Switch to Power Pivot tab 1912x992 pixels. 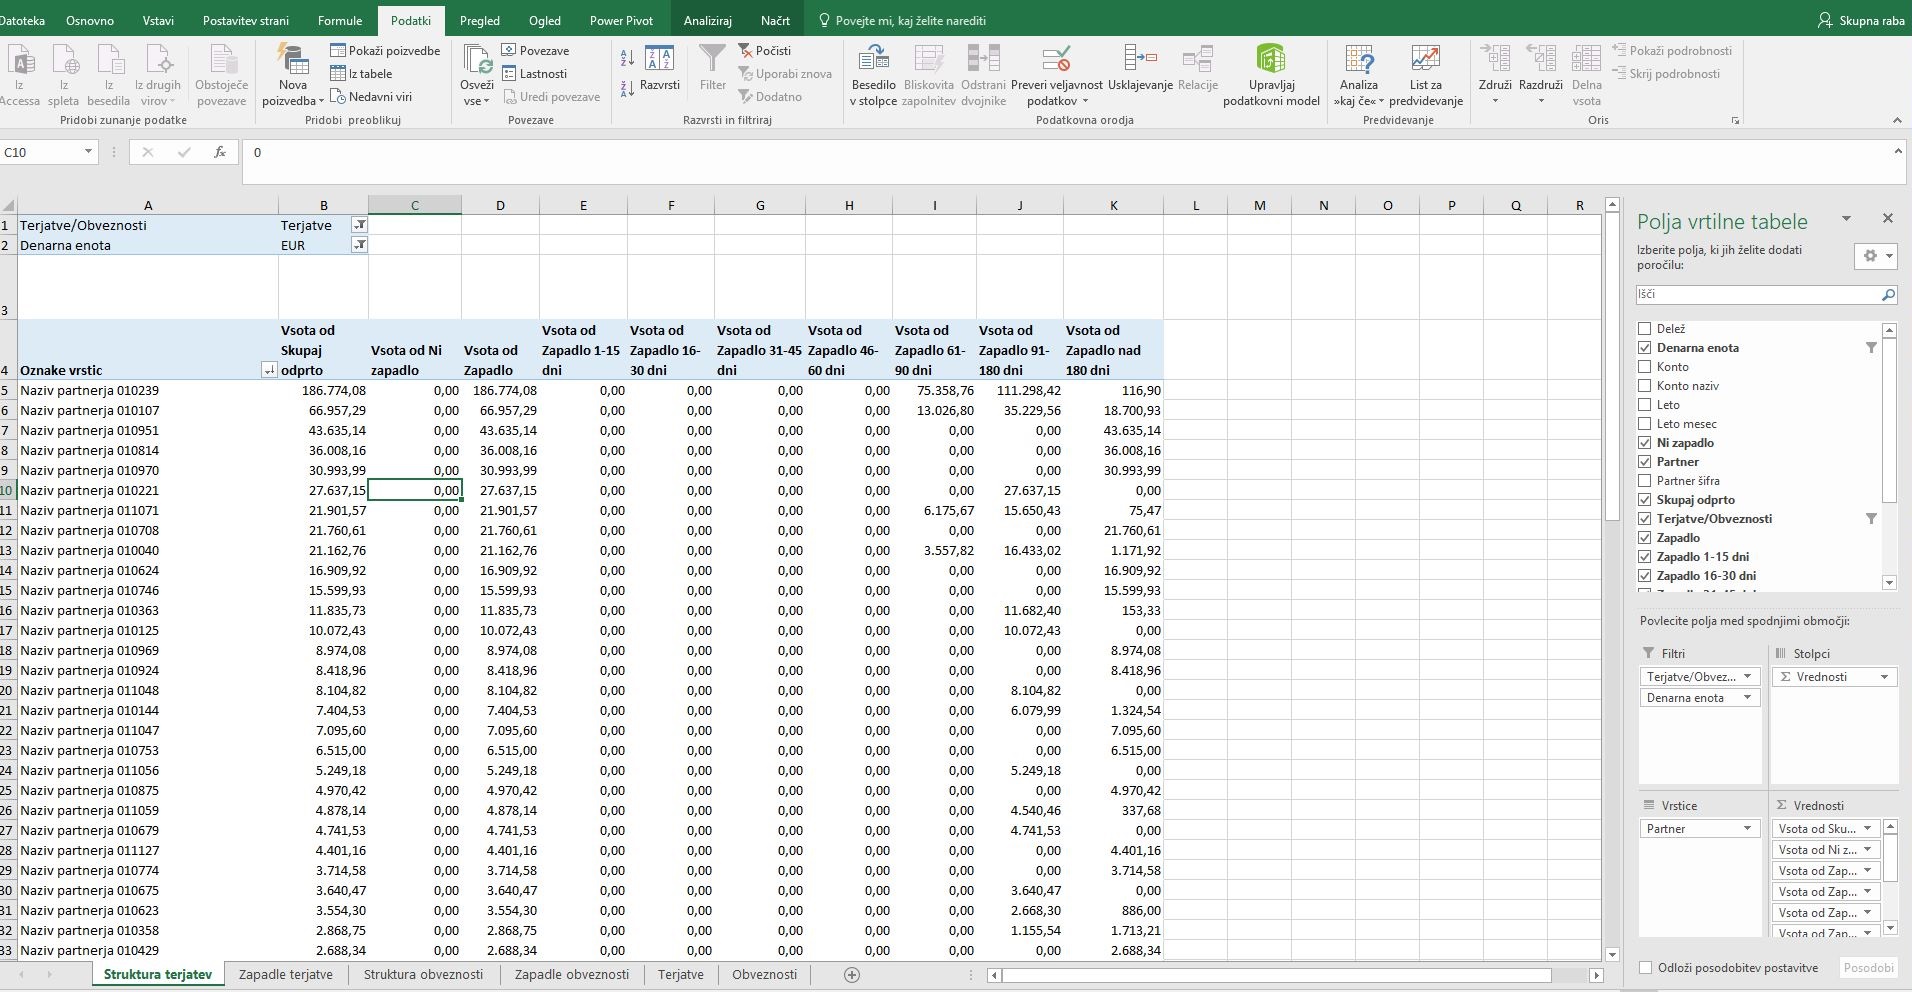point(621,20)
